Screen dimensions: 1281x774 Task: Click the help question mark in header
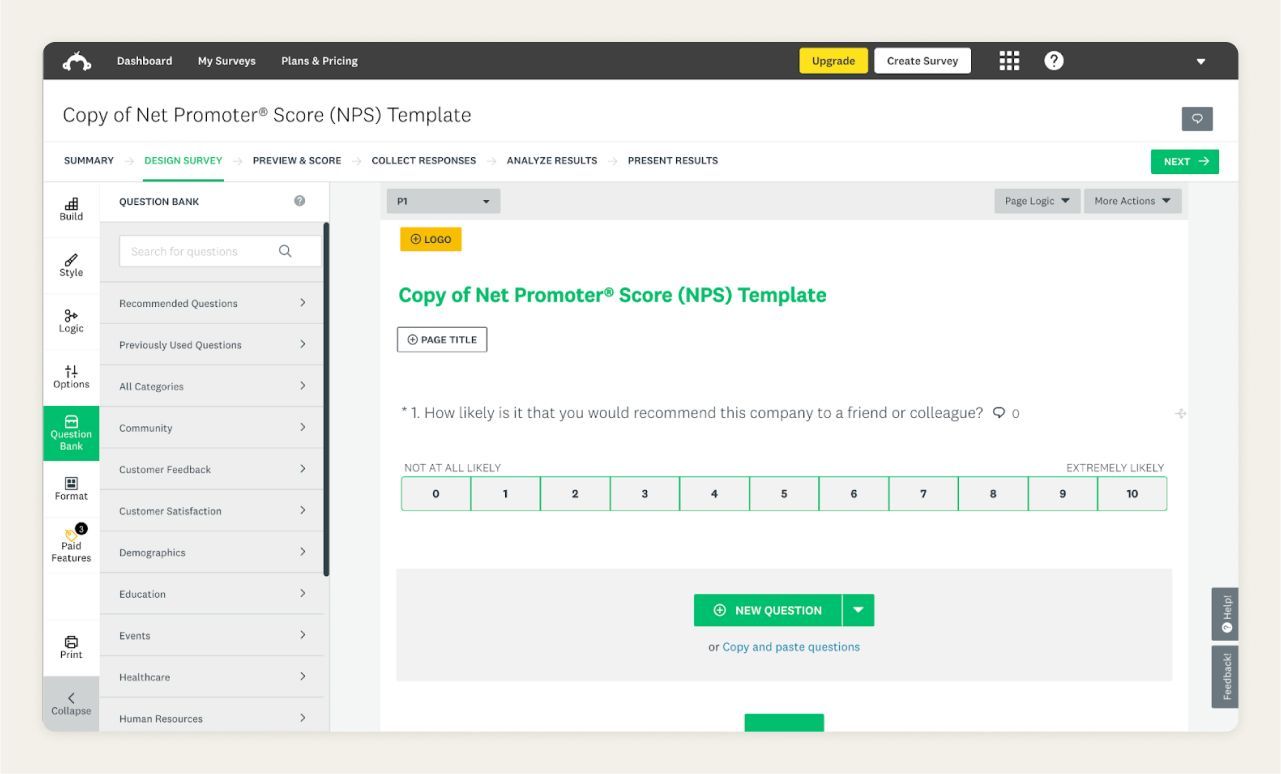1053,61
